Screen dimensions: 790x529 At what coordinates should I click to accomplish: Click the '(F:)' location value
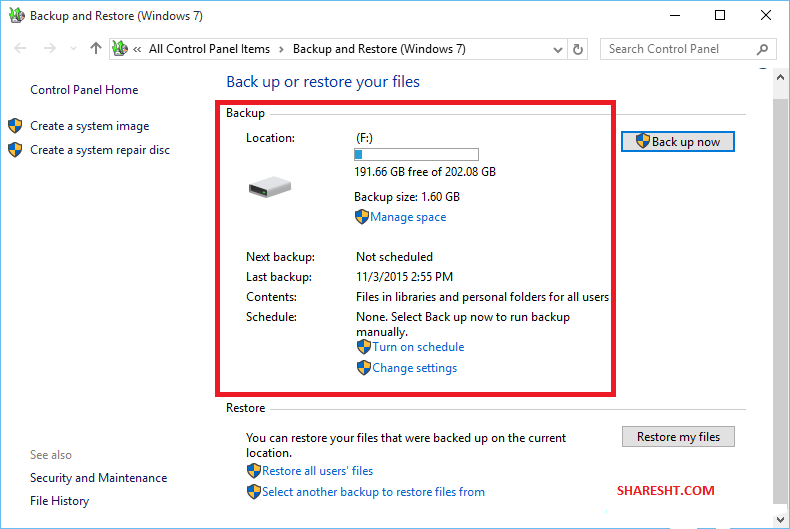[364, 138]
